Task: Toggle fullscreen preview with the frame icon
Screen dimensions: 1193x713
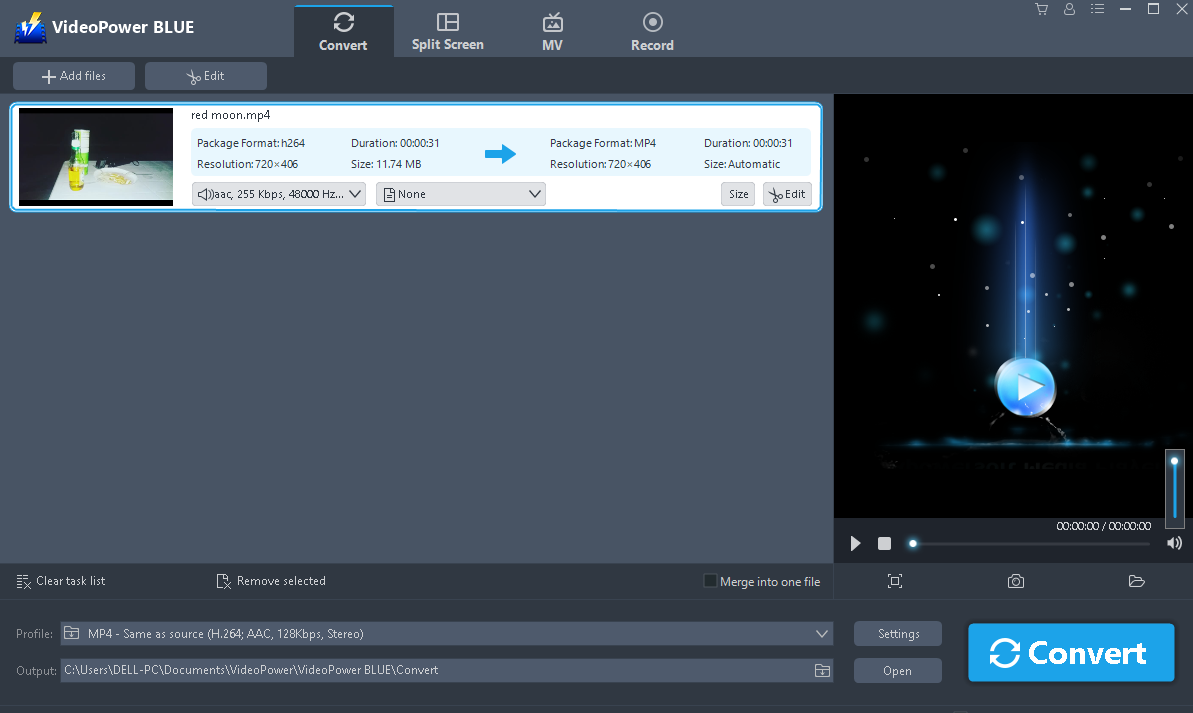Action: click(895, 581)
